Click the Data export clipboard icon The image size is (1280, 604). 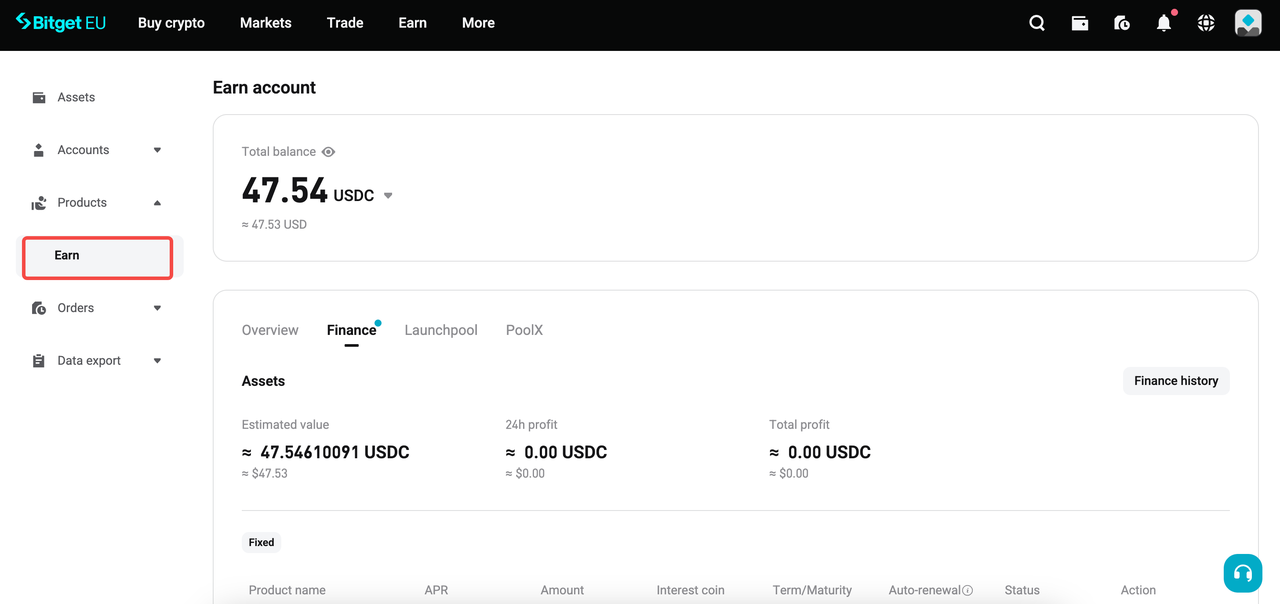(x=39, y=361)
